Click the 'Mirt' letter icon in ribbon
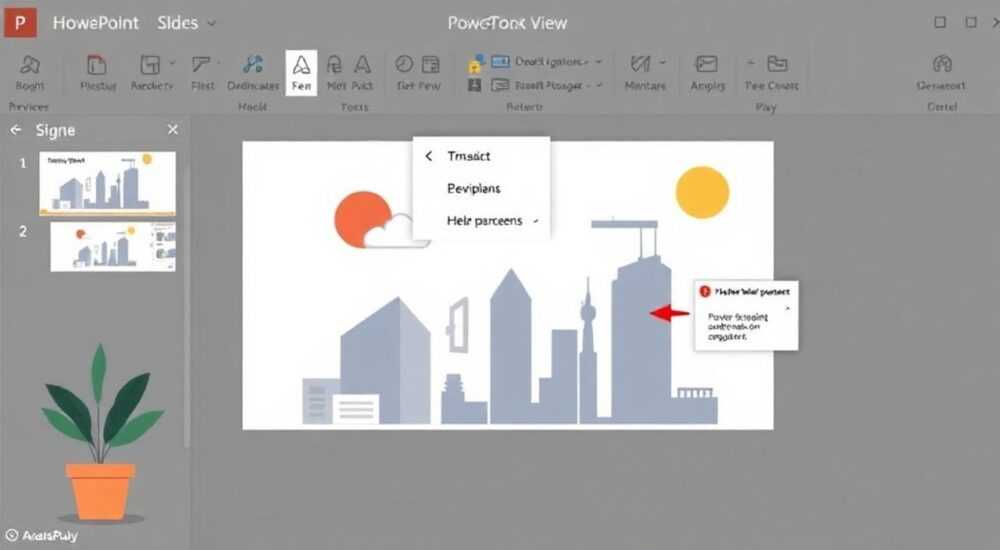 click(334, 64)
